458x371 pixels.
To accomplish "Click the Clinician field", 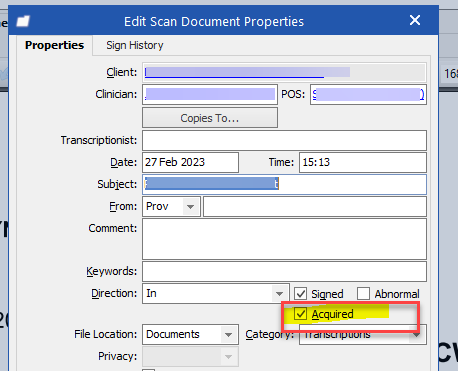I will [x=210, y=95].
